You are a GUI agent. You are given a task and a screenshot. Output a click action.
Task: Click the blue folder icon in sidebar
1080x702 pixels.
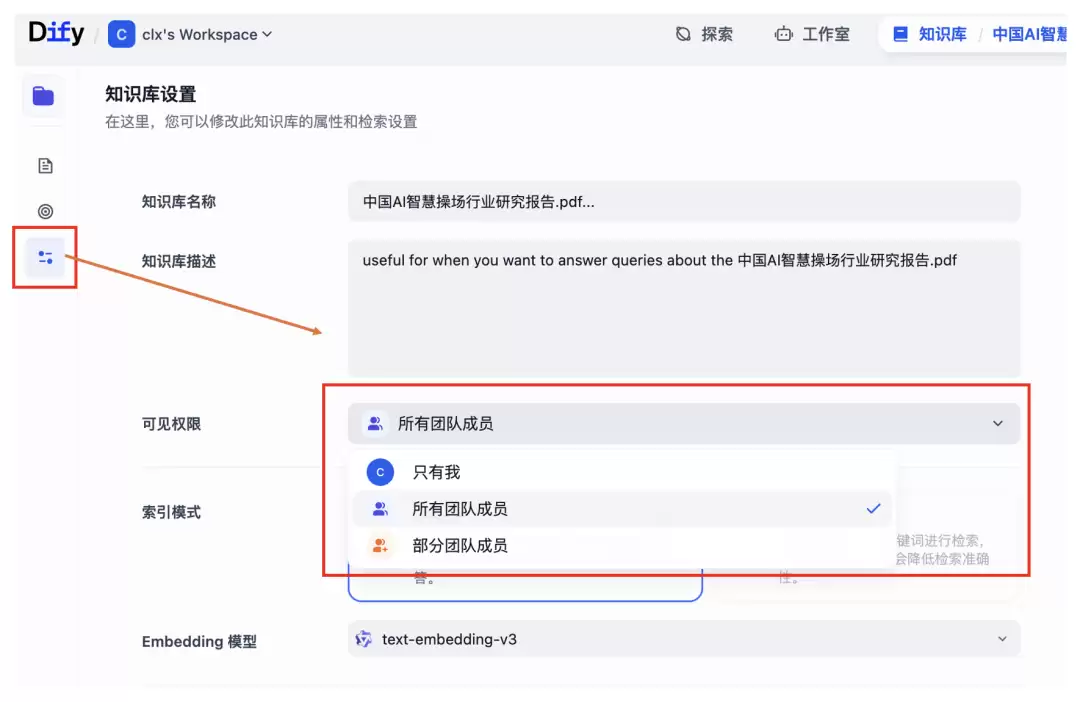pos(43,96)
